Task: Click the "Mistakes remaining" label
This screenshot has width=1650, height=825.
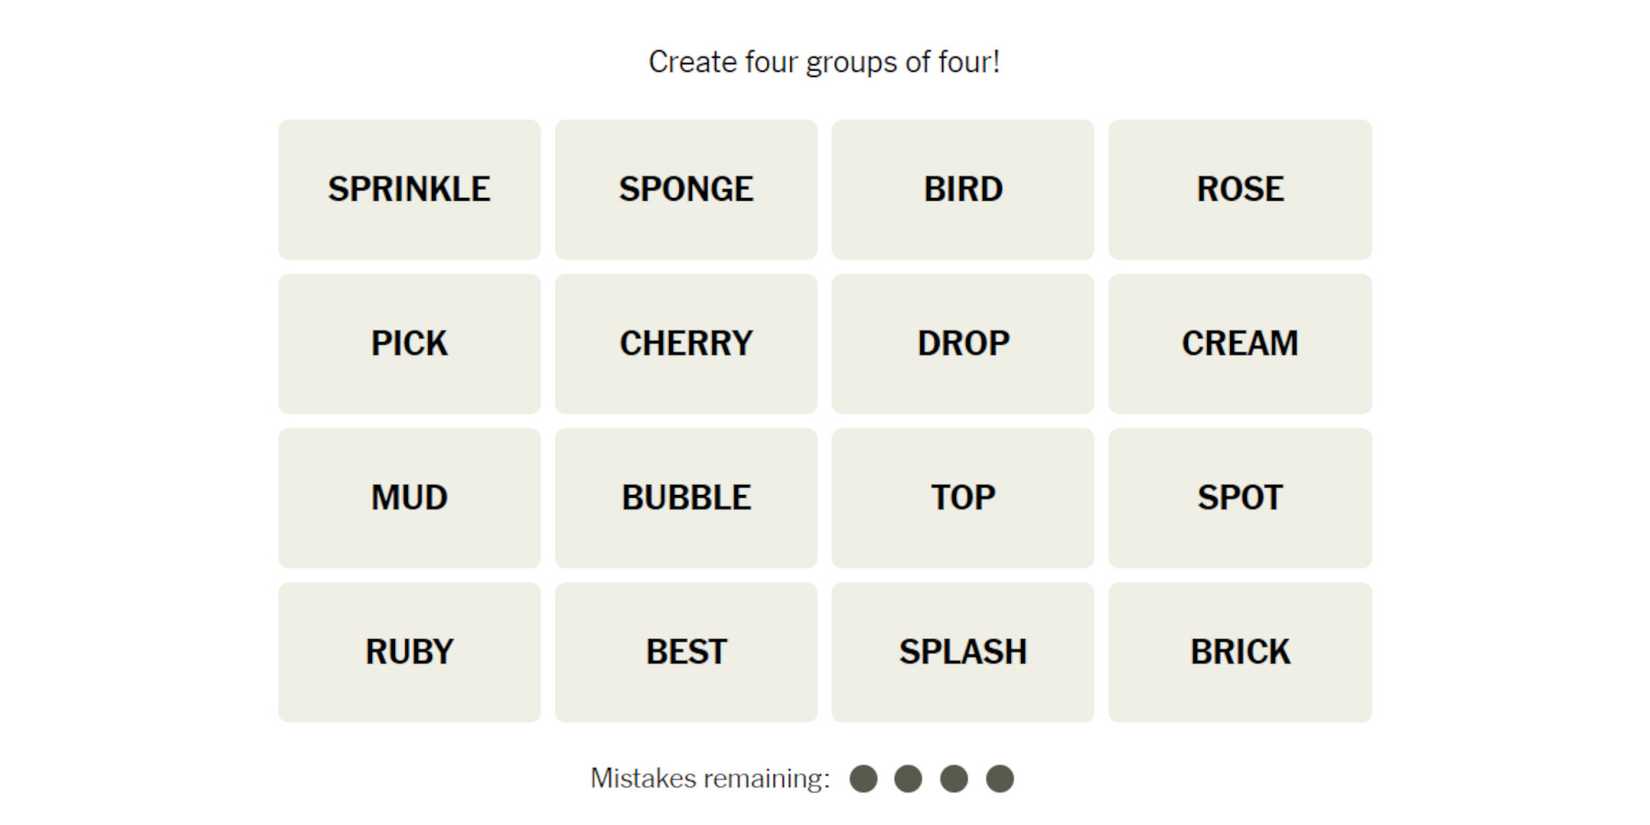Action: 710,779
